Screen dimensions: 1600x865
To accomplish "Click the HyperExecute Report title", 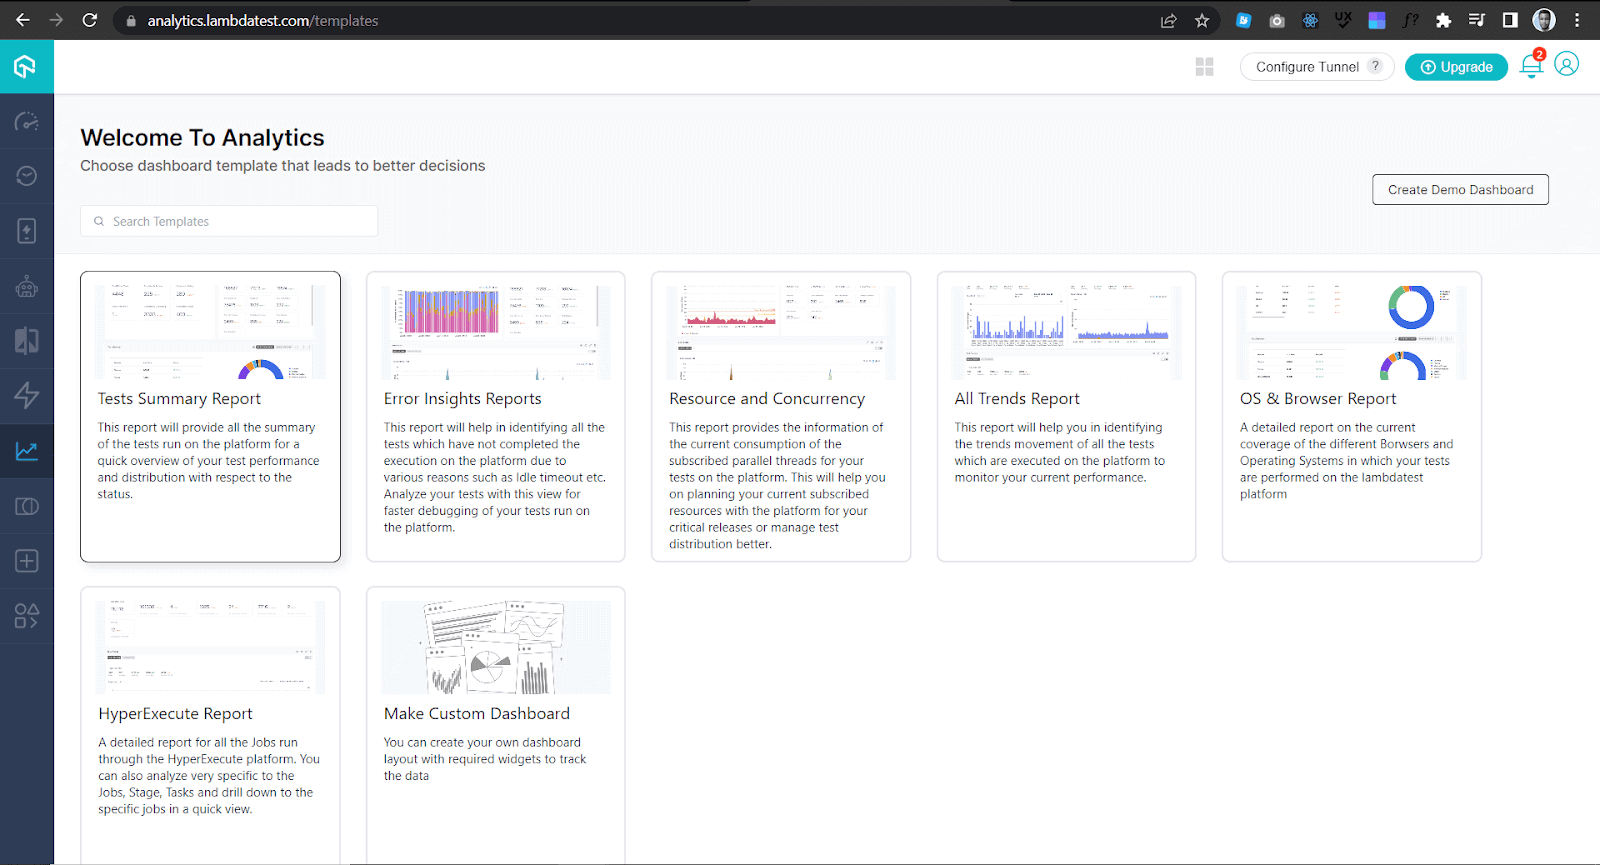I will click(x=175, y=714).
